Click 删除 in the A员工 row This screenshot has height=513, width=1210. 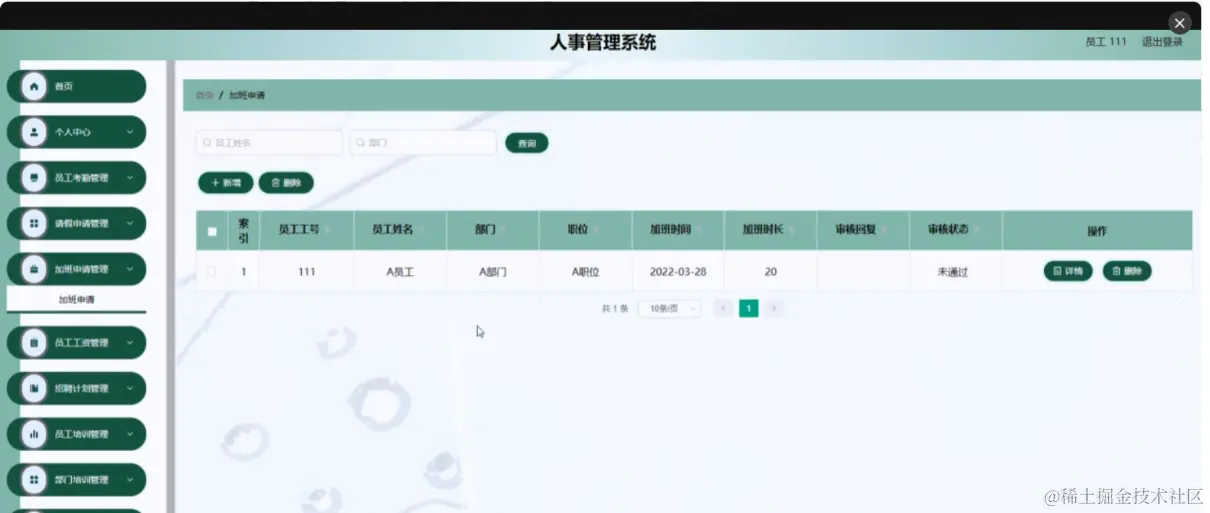(1127, 271)
